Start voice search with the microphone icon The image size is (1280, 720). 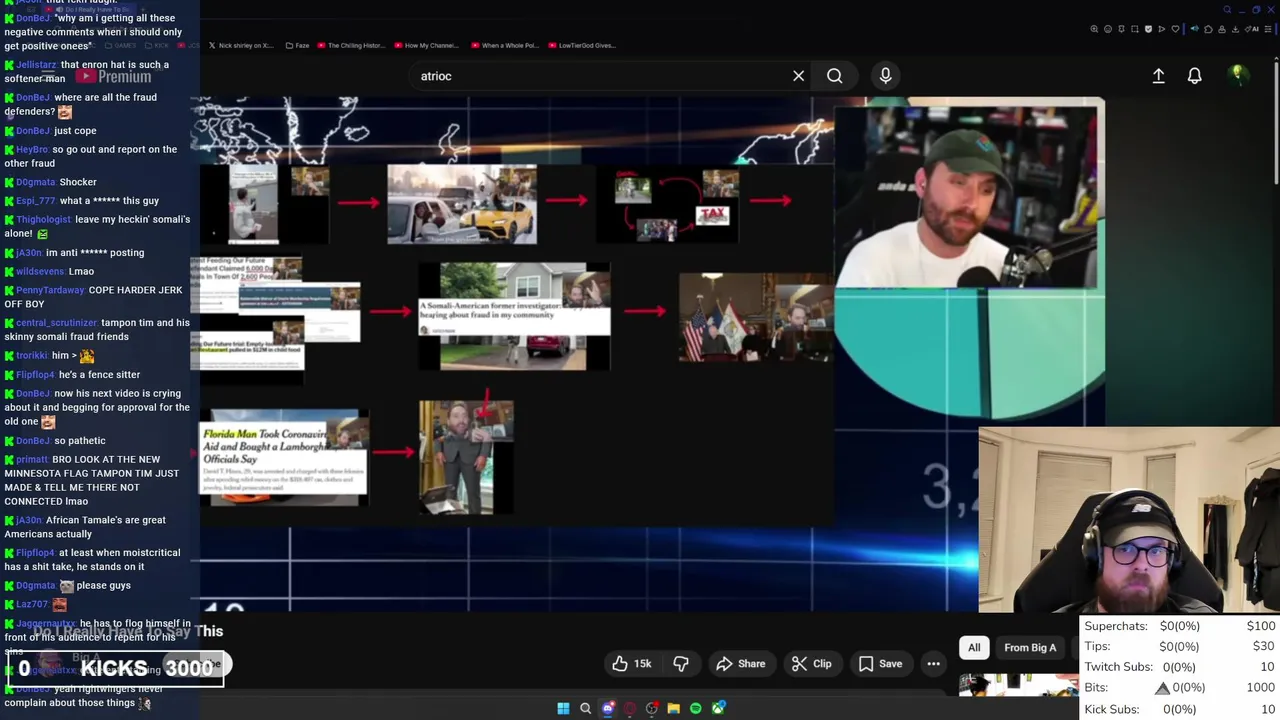[885, 76]
